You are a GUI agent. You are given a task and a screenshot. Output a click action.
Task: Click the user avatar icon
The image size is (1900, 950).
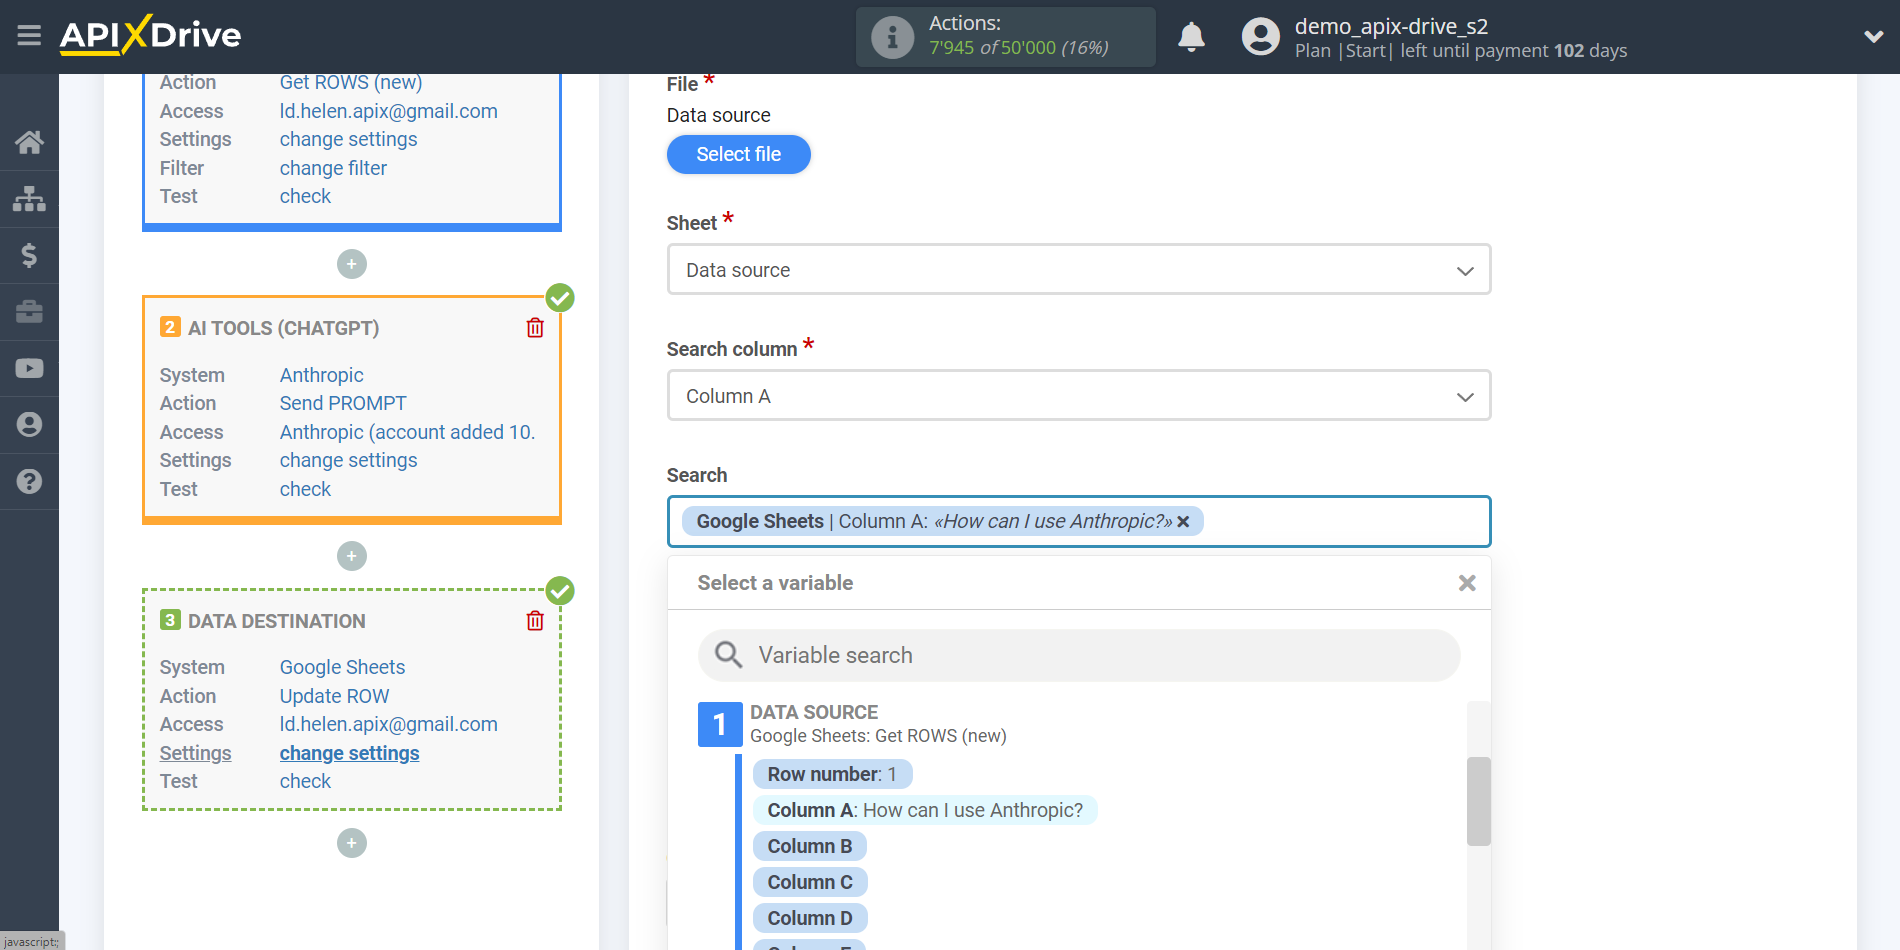1260,37
